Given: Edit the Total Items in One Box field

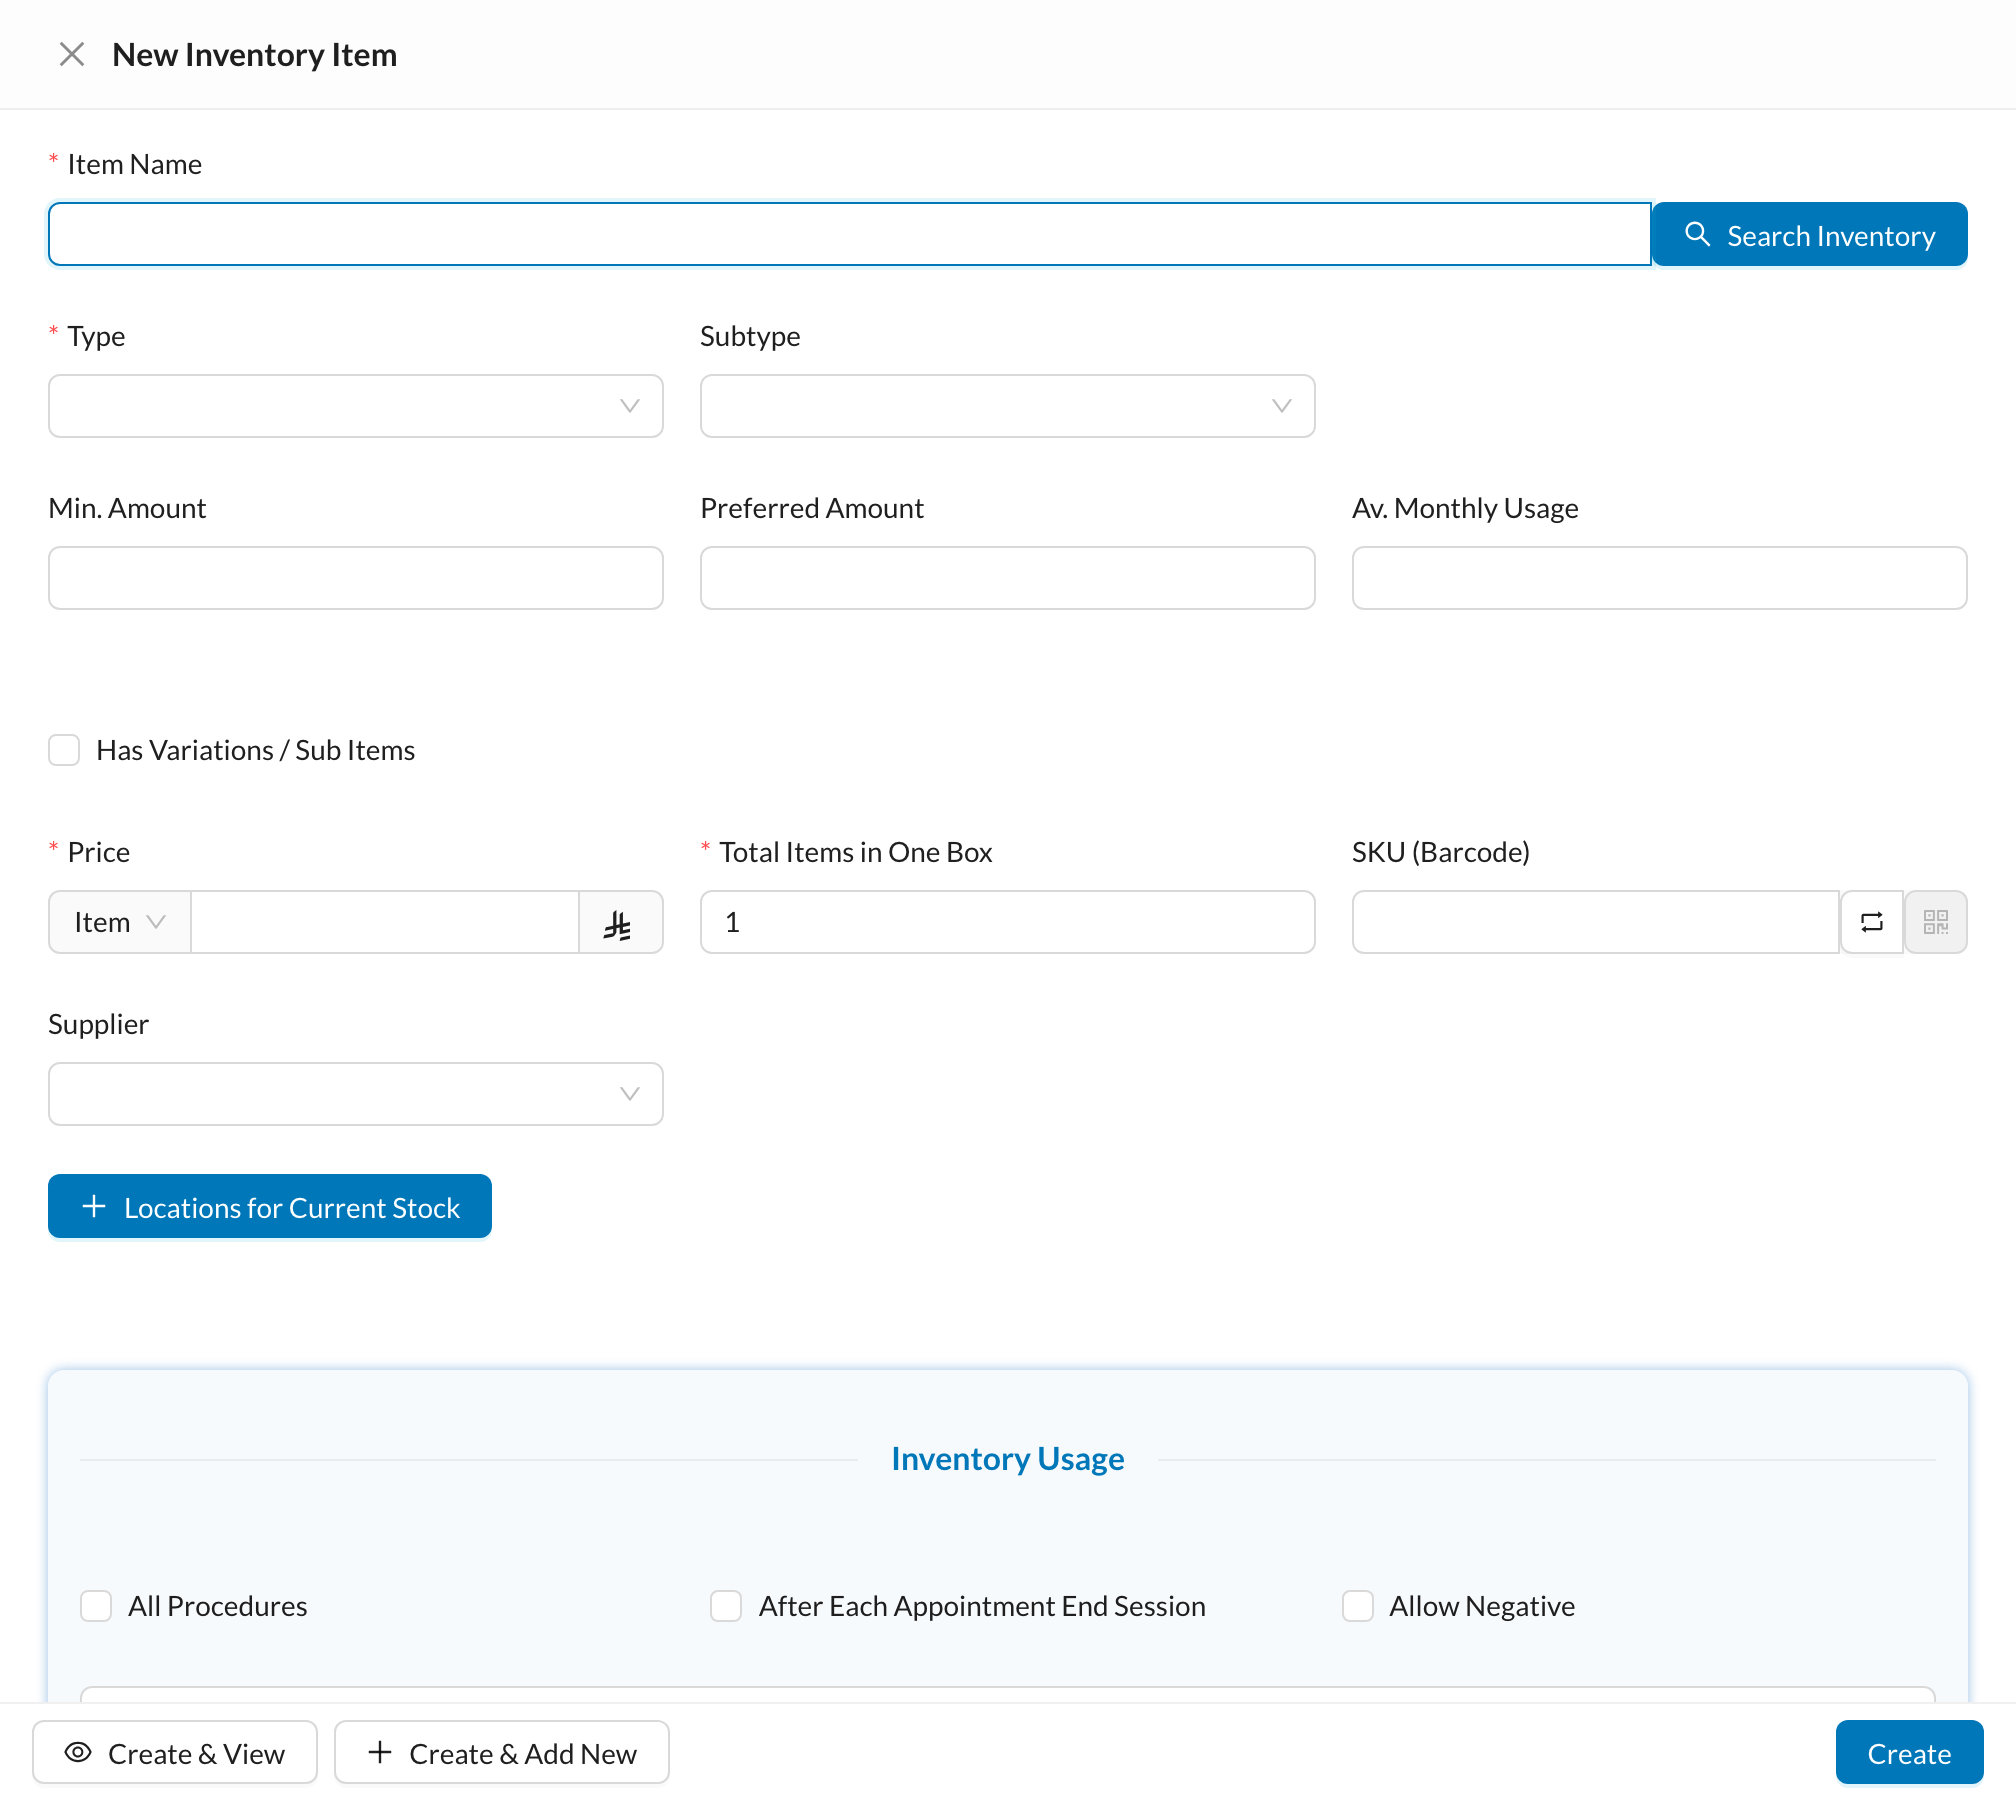Looking at the screenshot, I should point(1007,922).
